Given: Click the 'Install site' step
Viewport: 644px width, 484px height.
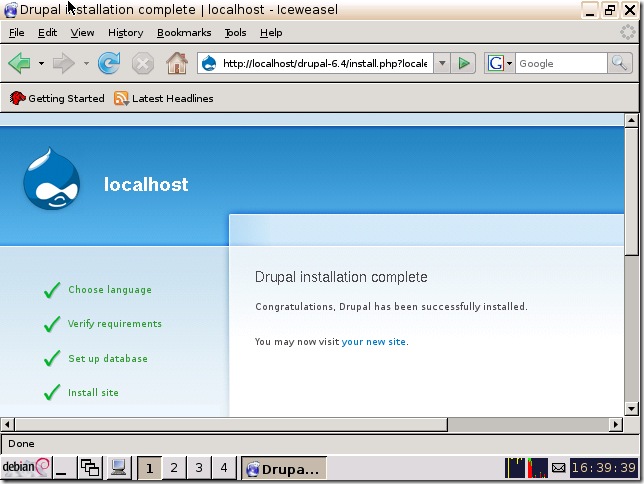Looking at the screenshot, I should 93,392.
